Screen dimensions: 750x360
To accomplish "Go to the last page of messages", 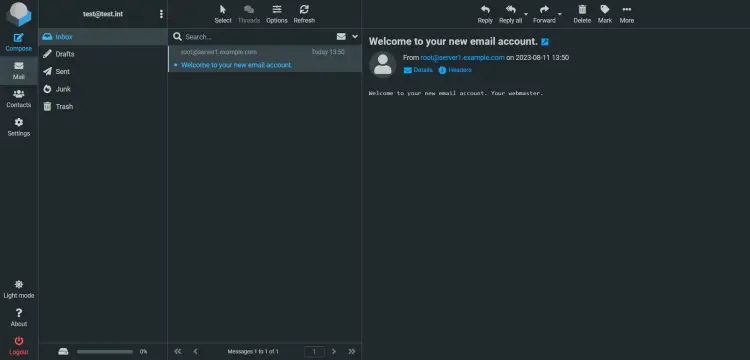I will point(352,351).
